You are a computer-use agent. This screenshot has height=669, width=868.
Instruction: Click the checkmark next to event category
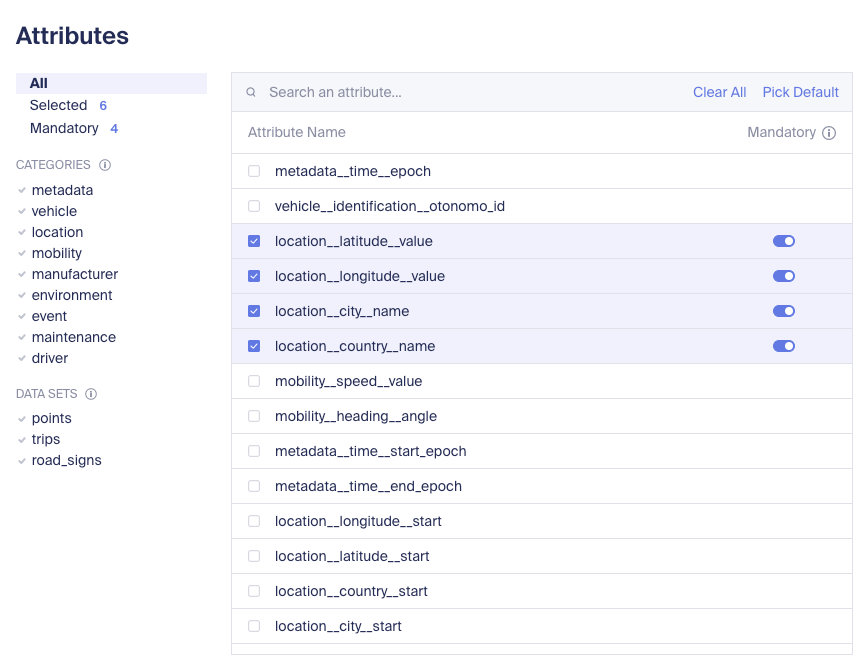(x=22, y=317)
